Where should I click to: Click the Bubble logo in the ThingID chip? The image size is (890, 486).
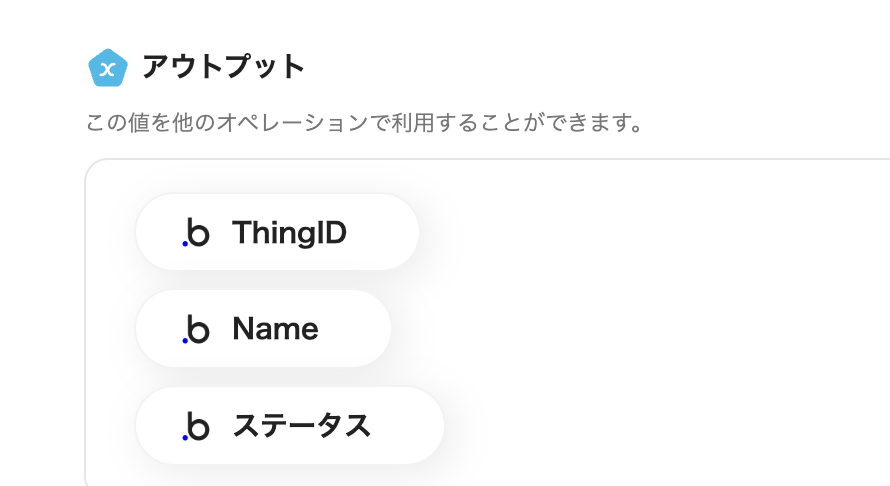point(197,233)
